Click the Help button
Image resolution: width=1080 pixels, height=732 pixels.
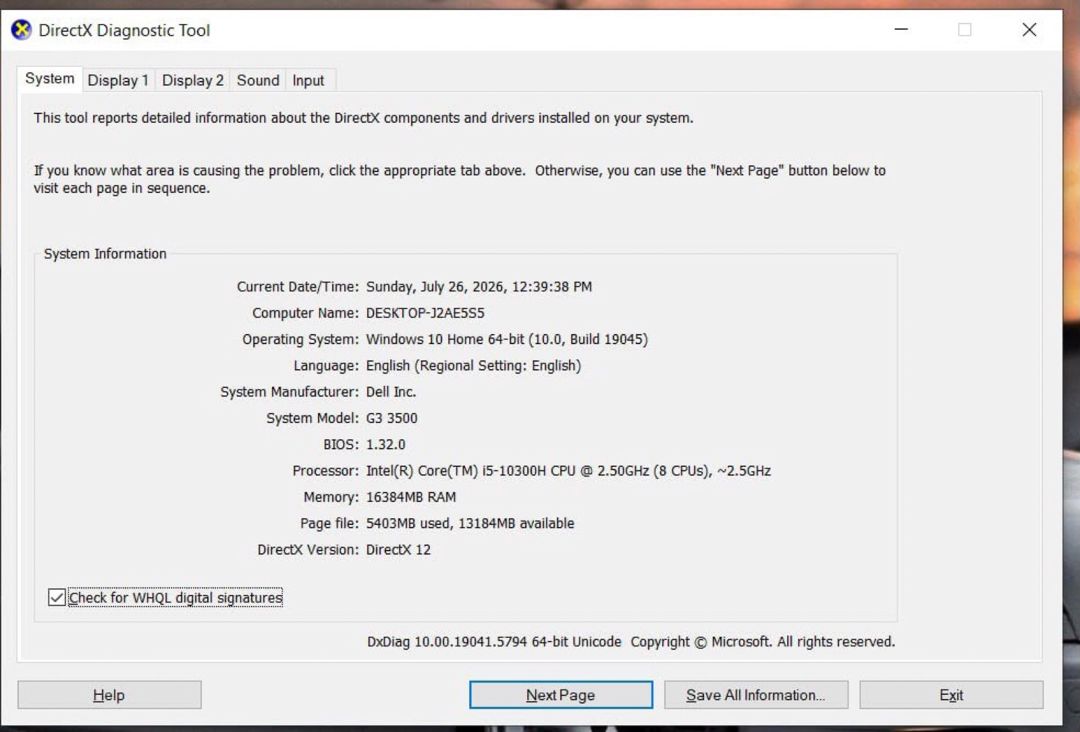click(110, 695)
